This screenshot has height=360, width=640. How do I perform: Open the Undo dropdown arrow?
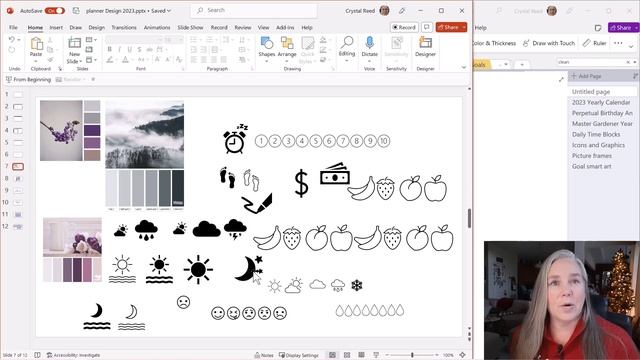coord(19,40)
